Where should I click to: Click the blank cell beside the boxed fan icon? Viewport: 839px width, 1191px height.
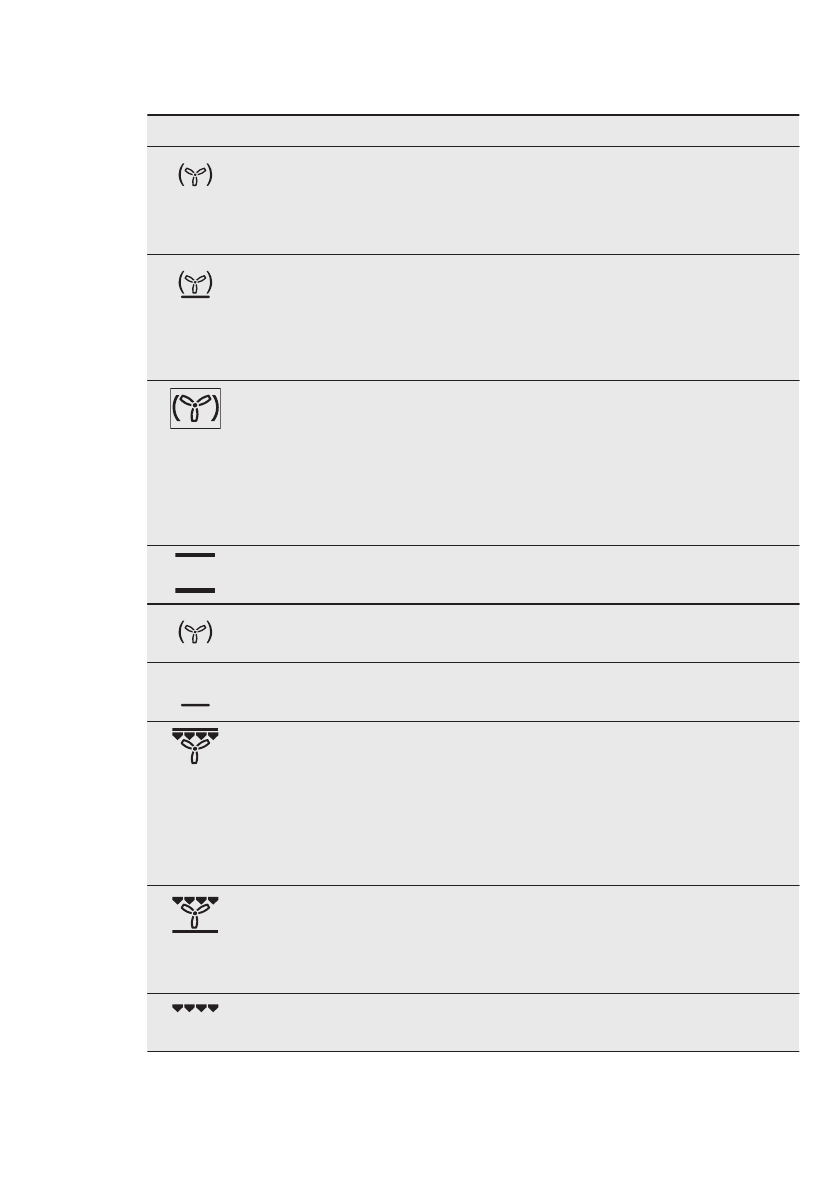(x=510, y=462)
